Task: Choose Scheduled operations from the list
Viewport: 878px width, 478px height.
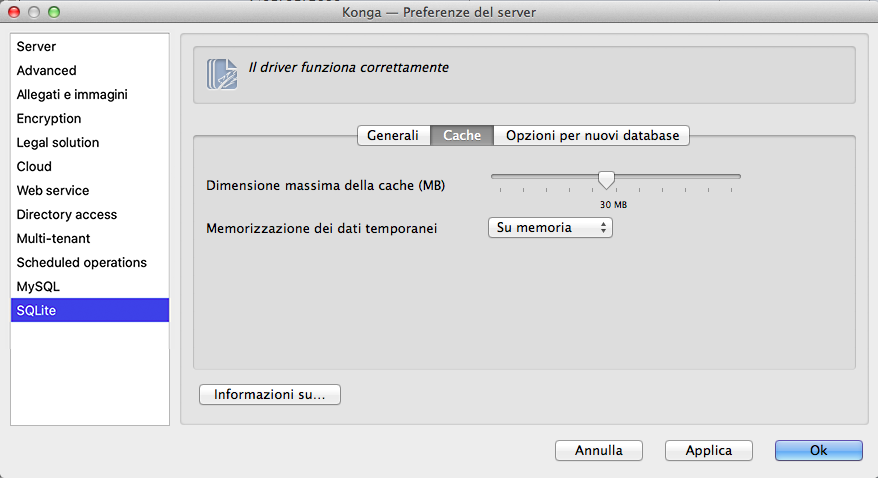Action: (82, 263)
